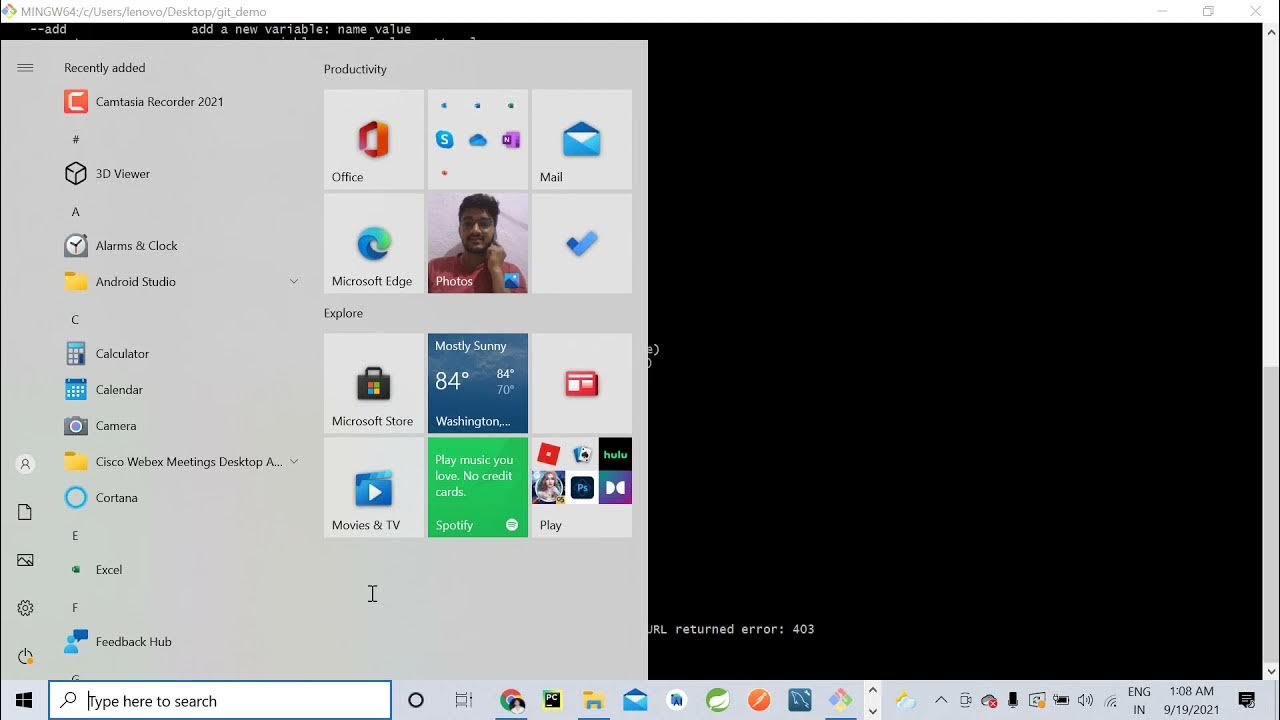Open the weather widget on the taskbar
This screenshot has height=720, width=1280.
tap(905, 701)
